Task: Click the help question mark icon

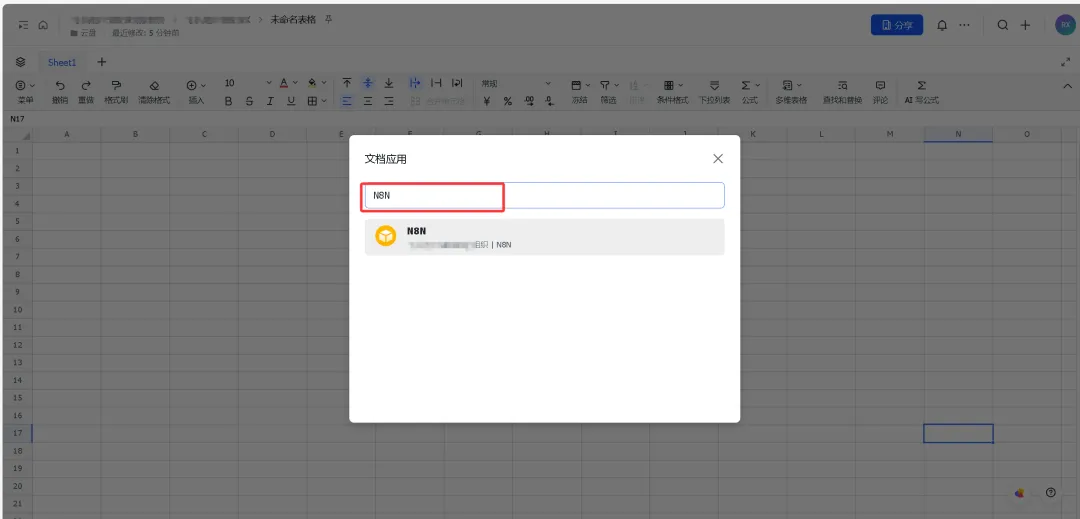Action: (x=1050, y=492)
